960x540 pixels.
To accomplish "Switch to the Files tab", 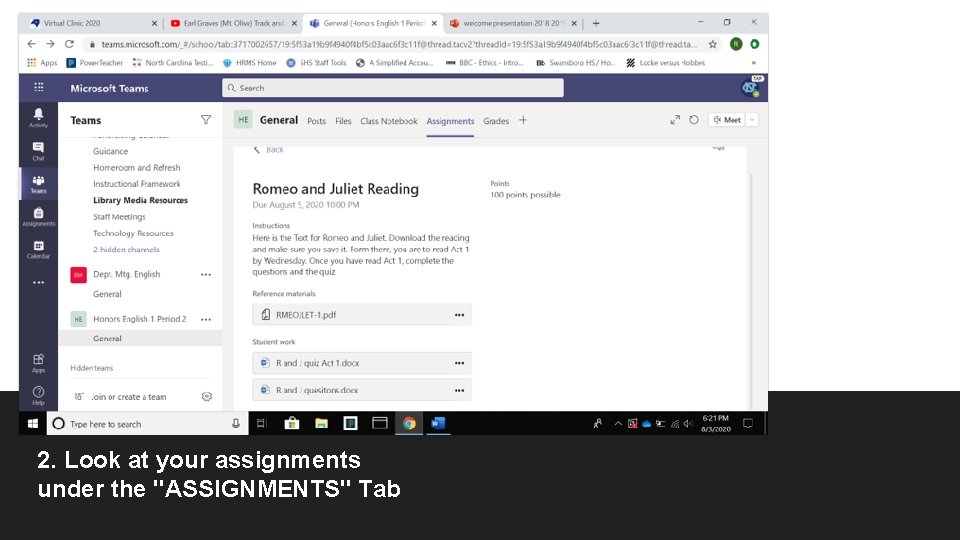I will click(343, 121).
